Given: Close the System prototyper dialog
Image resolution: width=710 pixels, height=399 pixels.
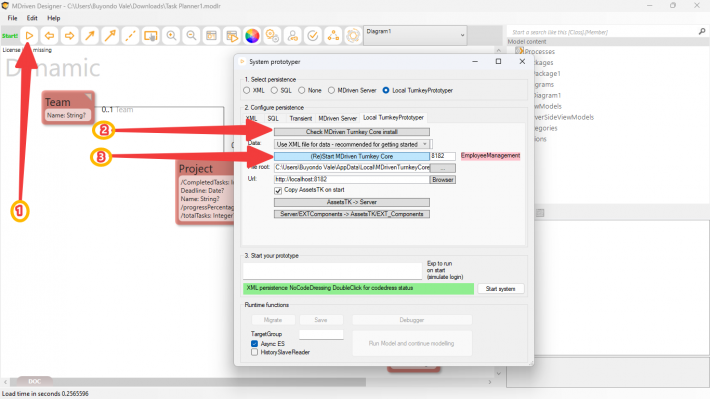Looking at the screenshot, I should (522, 61).
